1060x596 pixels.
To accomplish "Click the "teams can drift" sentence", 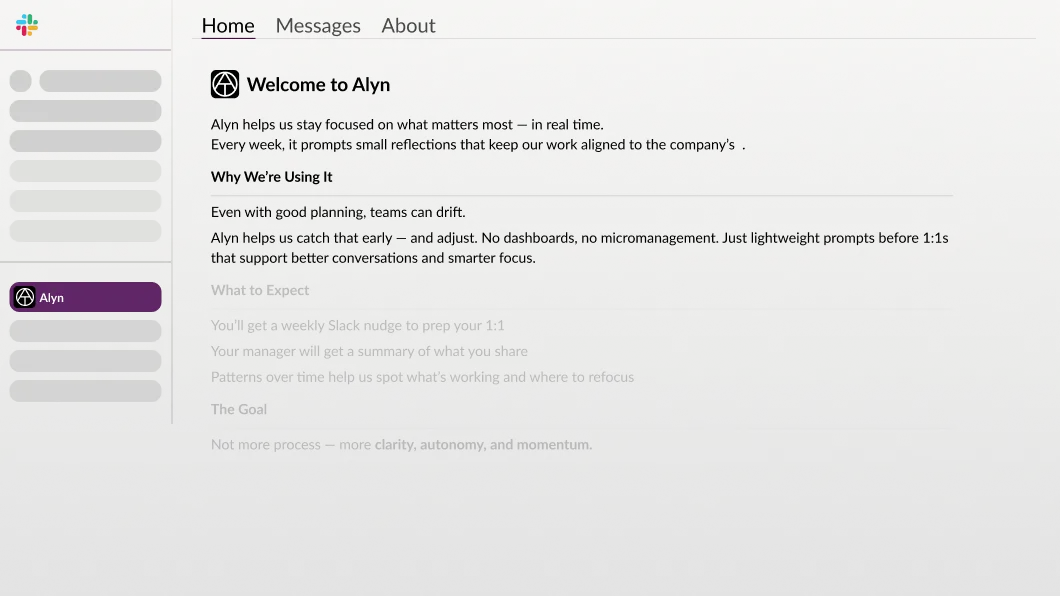I will coord(338,212).
